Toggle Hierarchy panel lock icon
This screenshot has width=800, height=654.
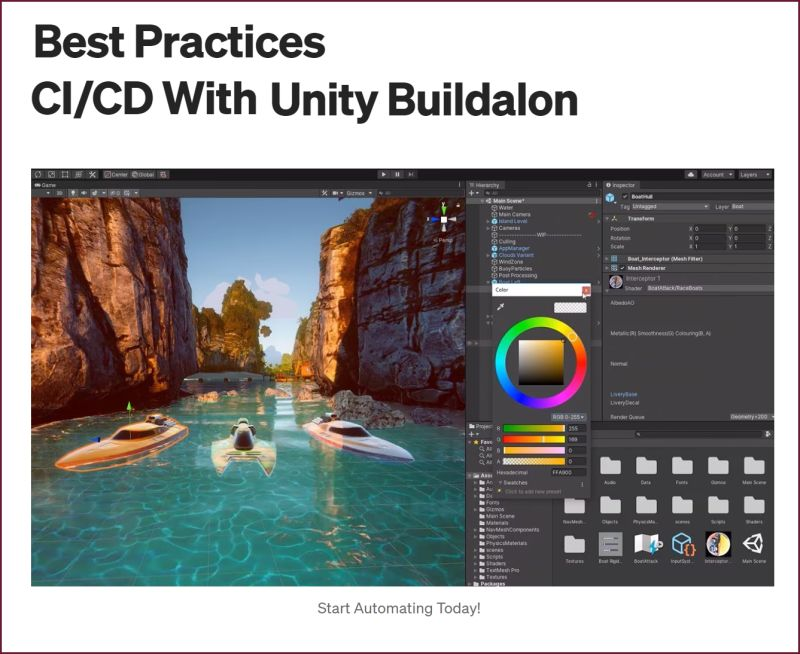click(x=589, y=185)
